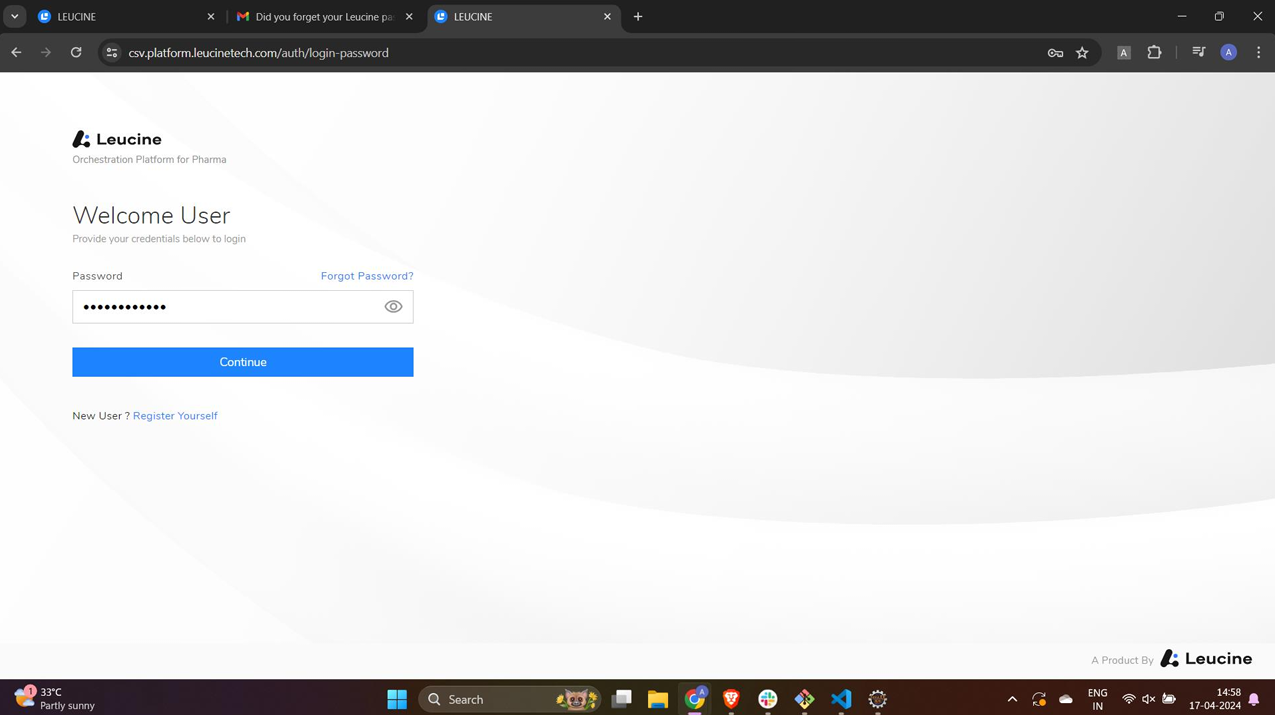
Task: Open saved passwords key icon
Action: [1055, 53]
